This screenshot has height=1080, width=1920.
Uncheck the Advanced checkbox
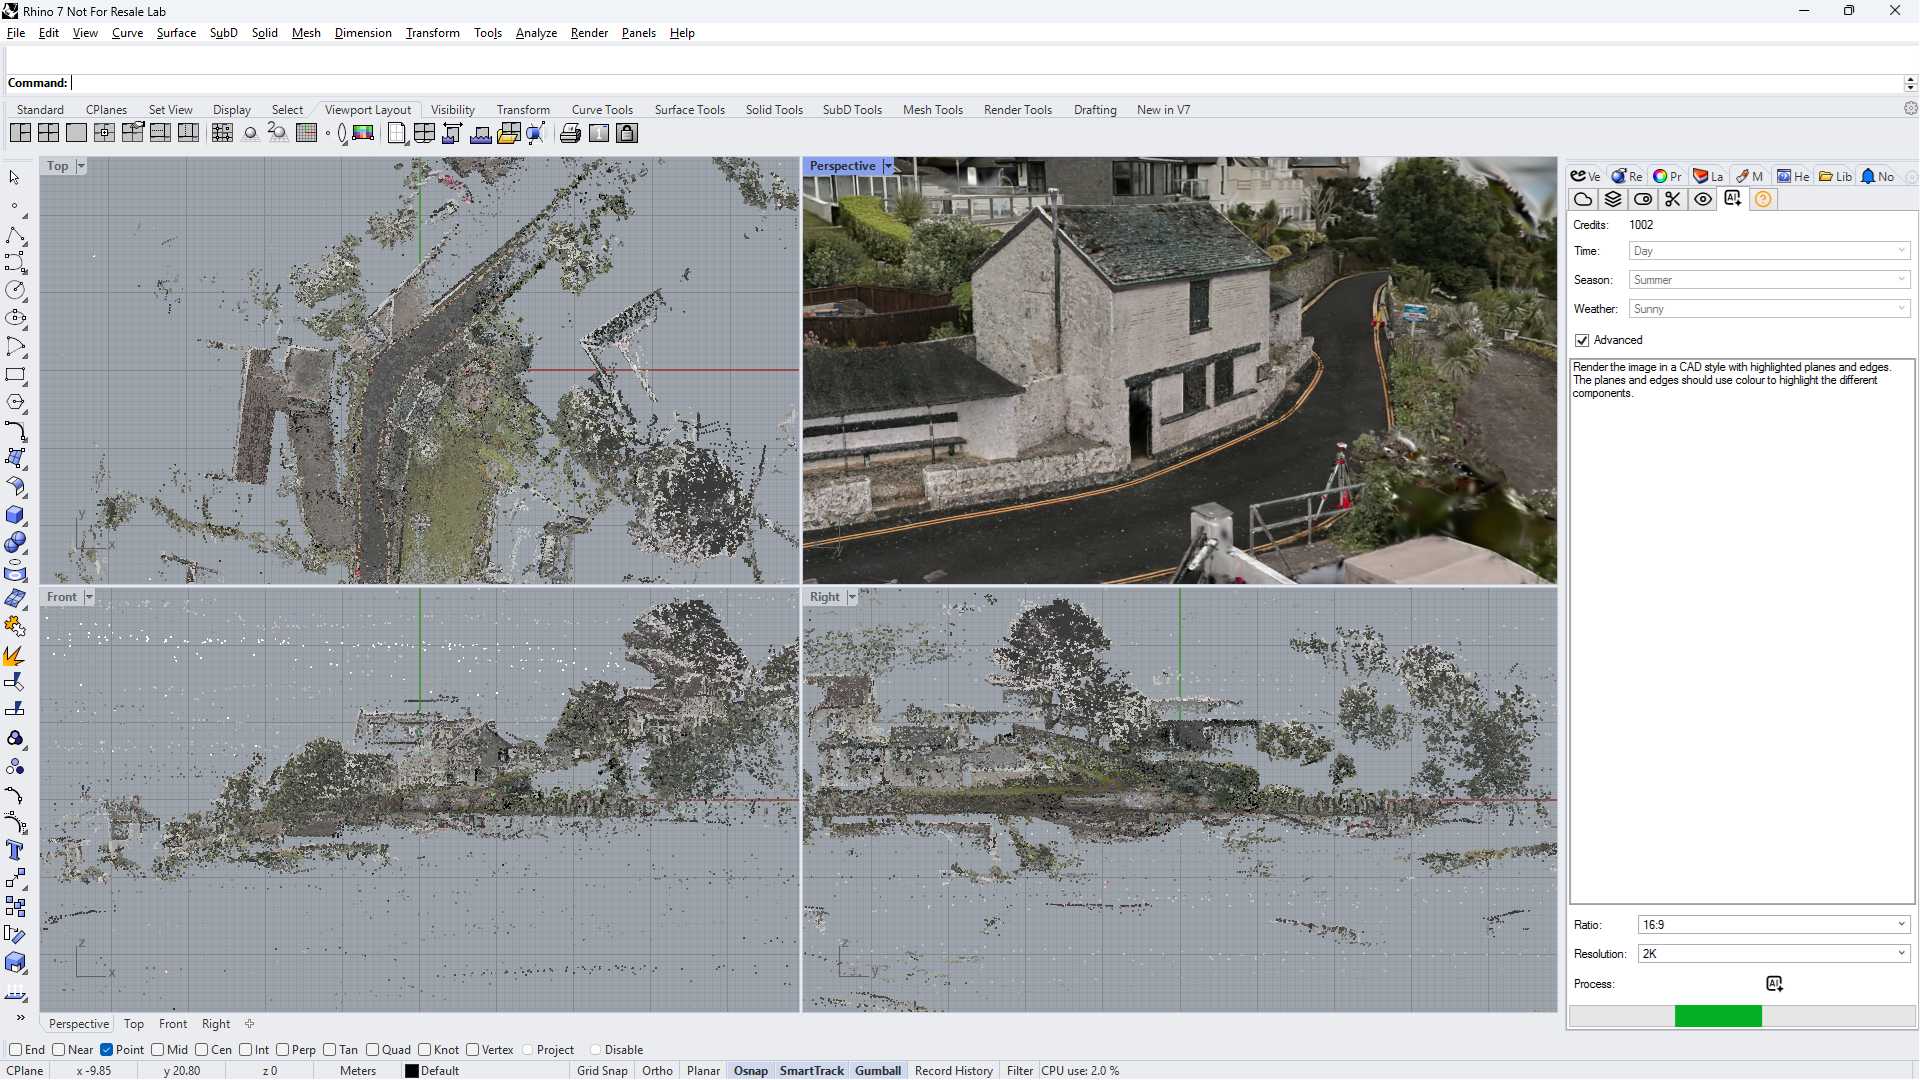point(1582,340)
